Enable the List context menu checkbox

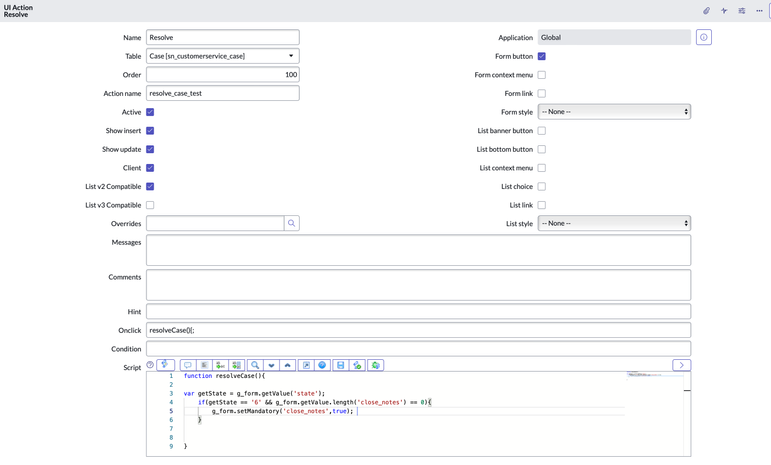tap(541, 168)
